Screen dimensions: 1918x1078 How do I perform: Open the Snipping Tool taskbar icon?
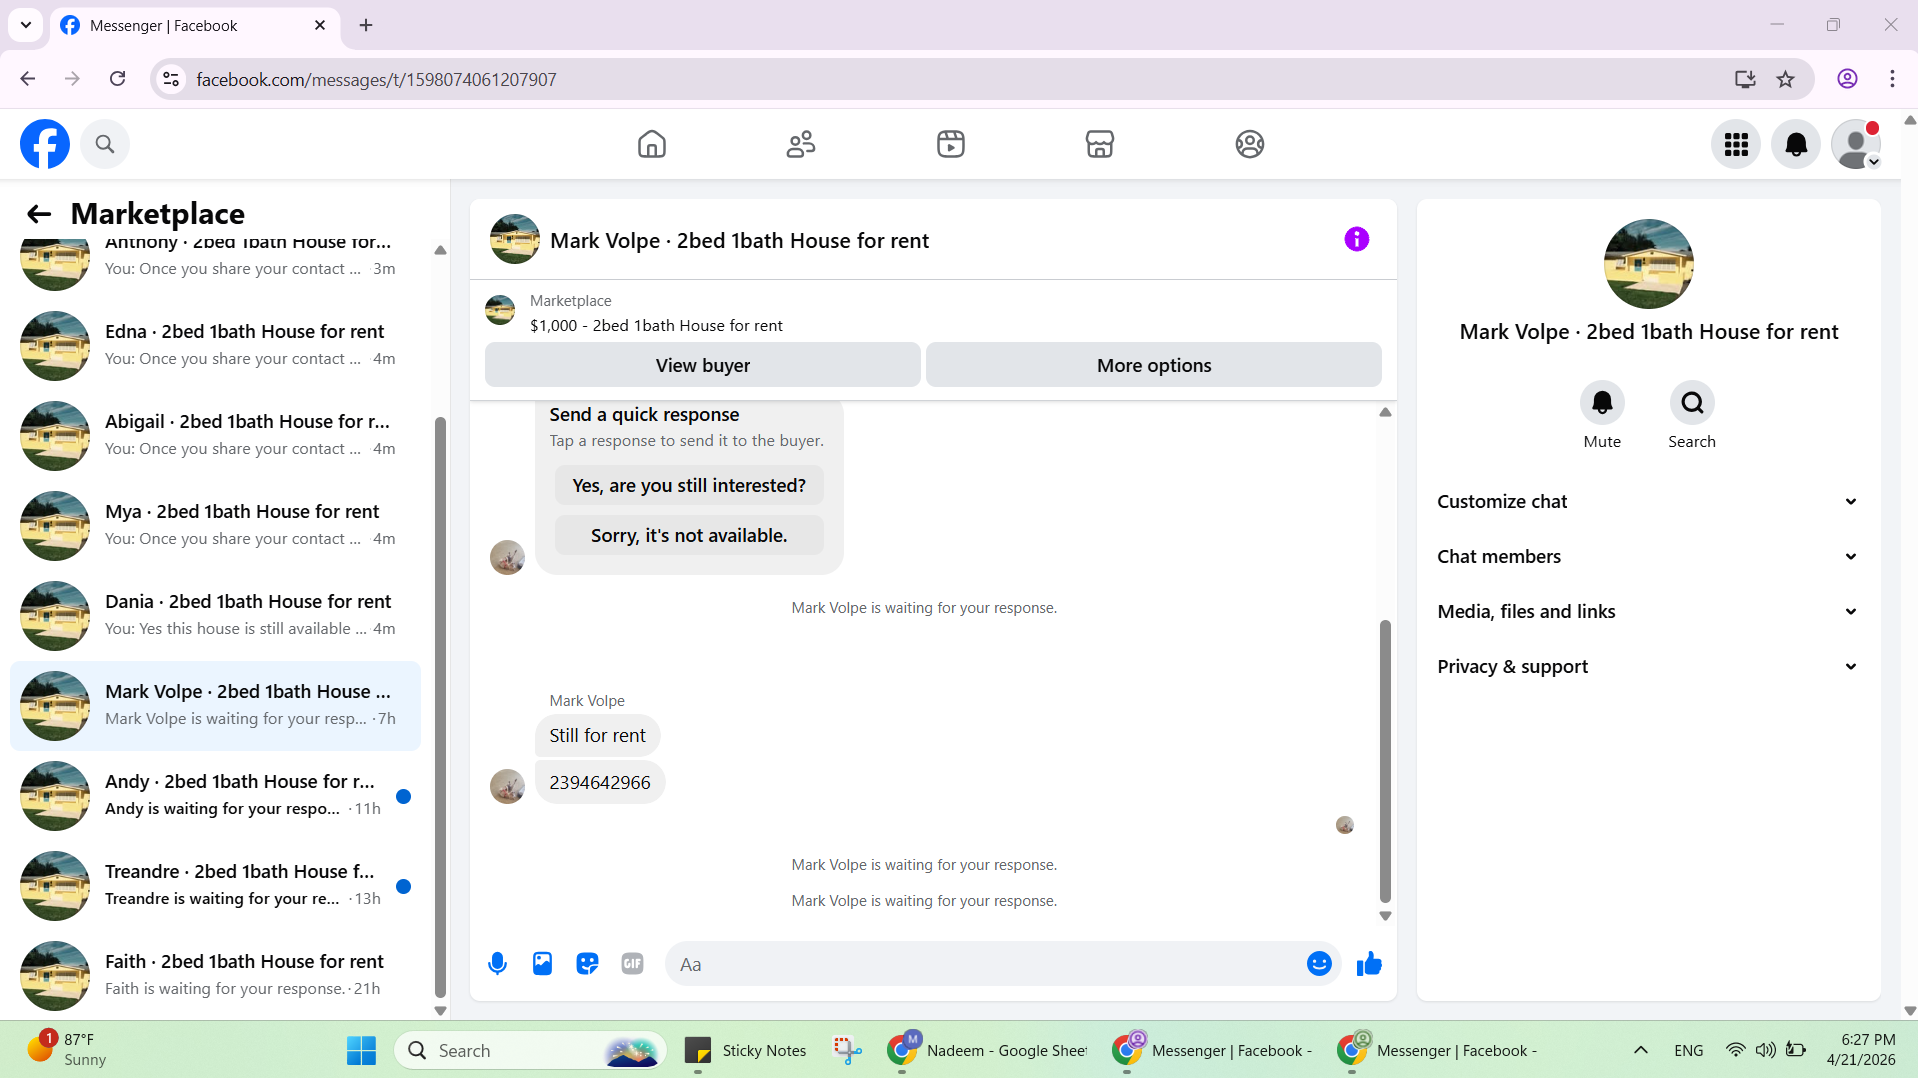847,1050
